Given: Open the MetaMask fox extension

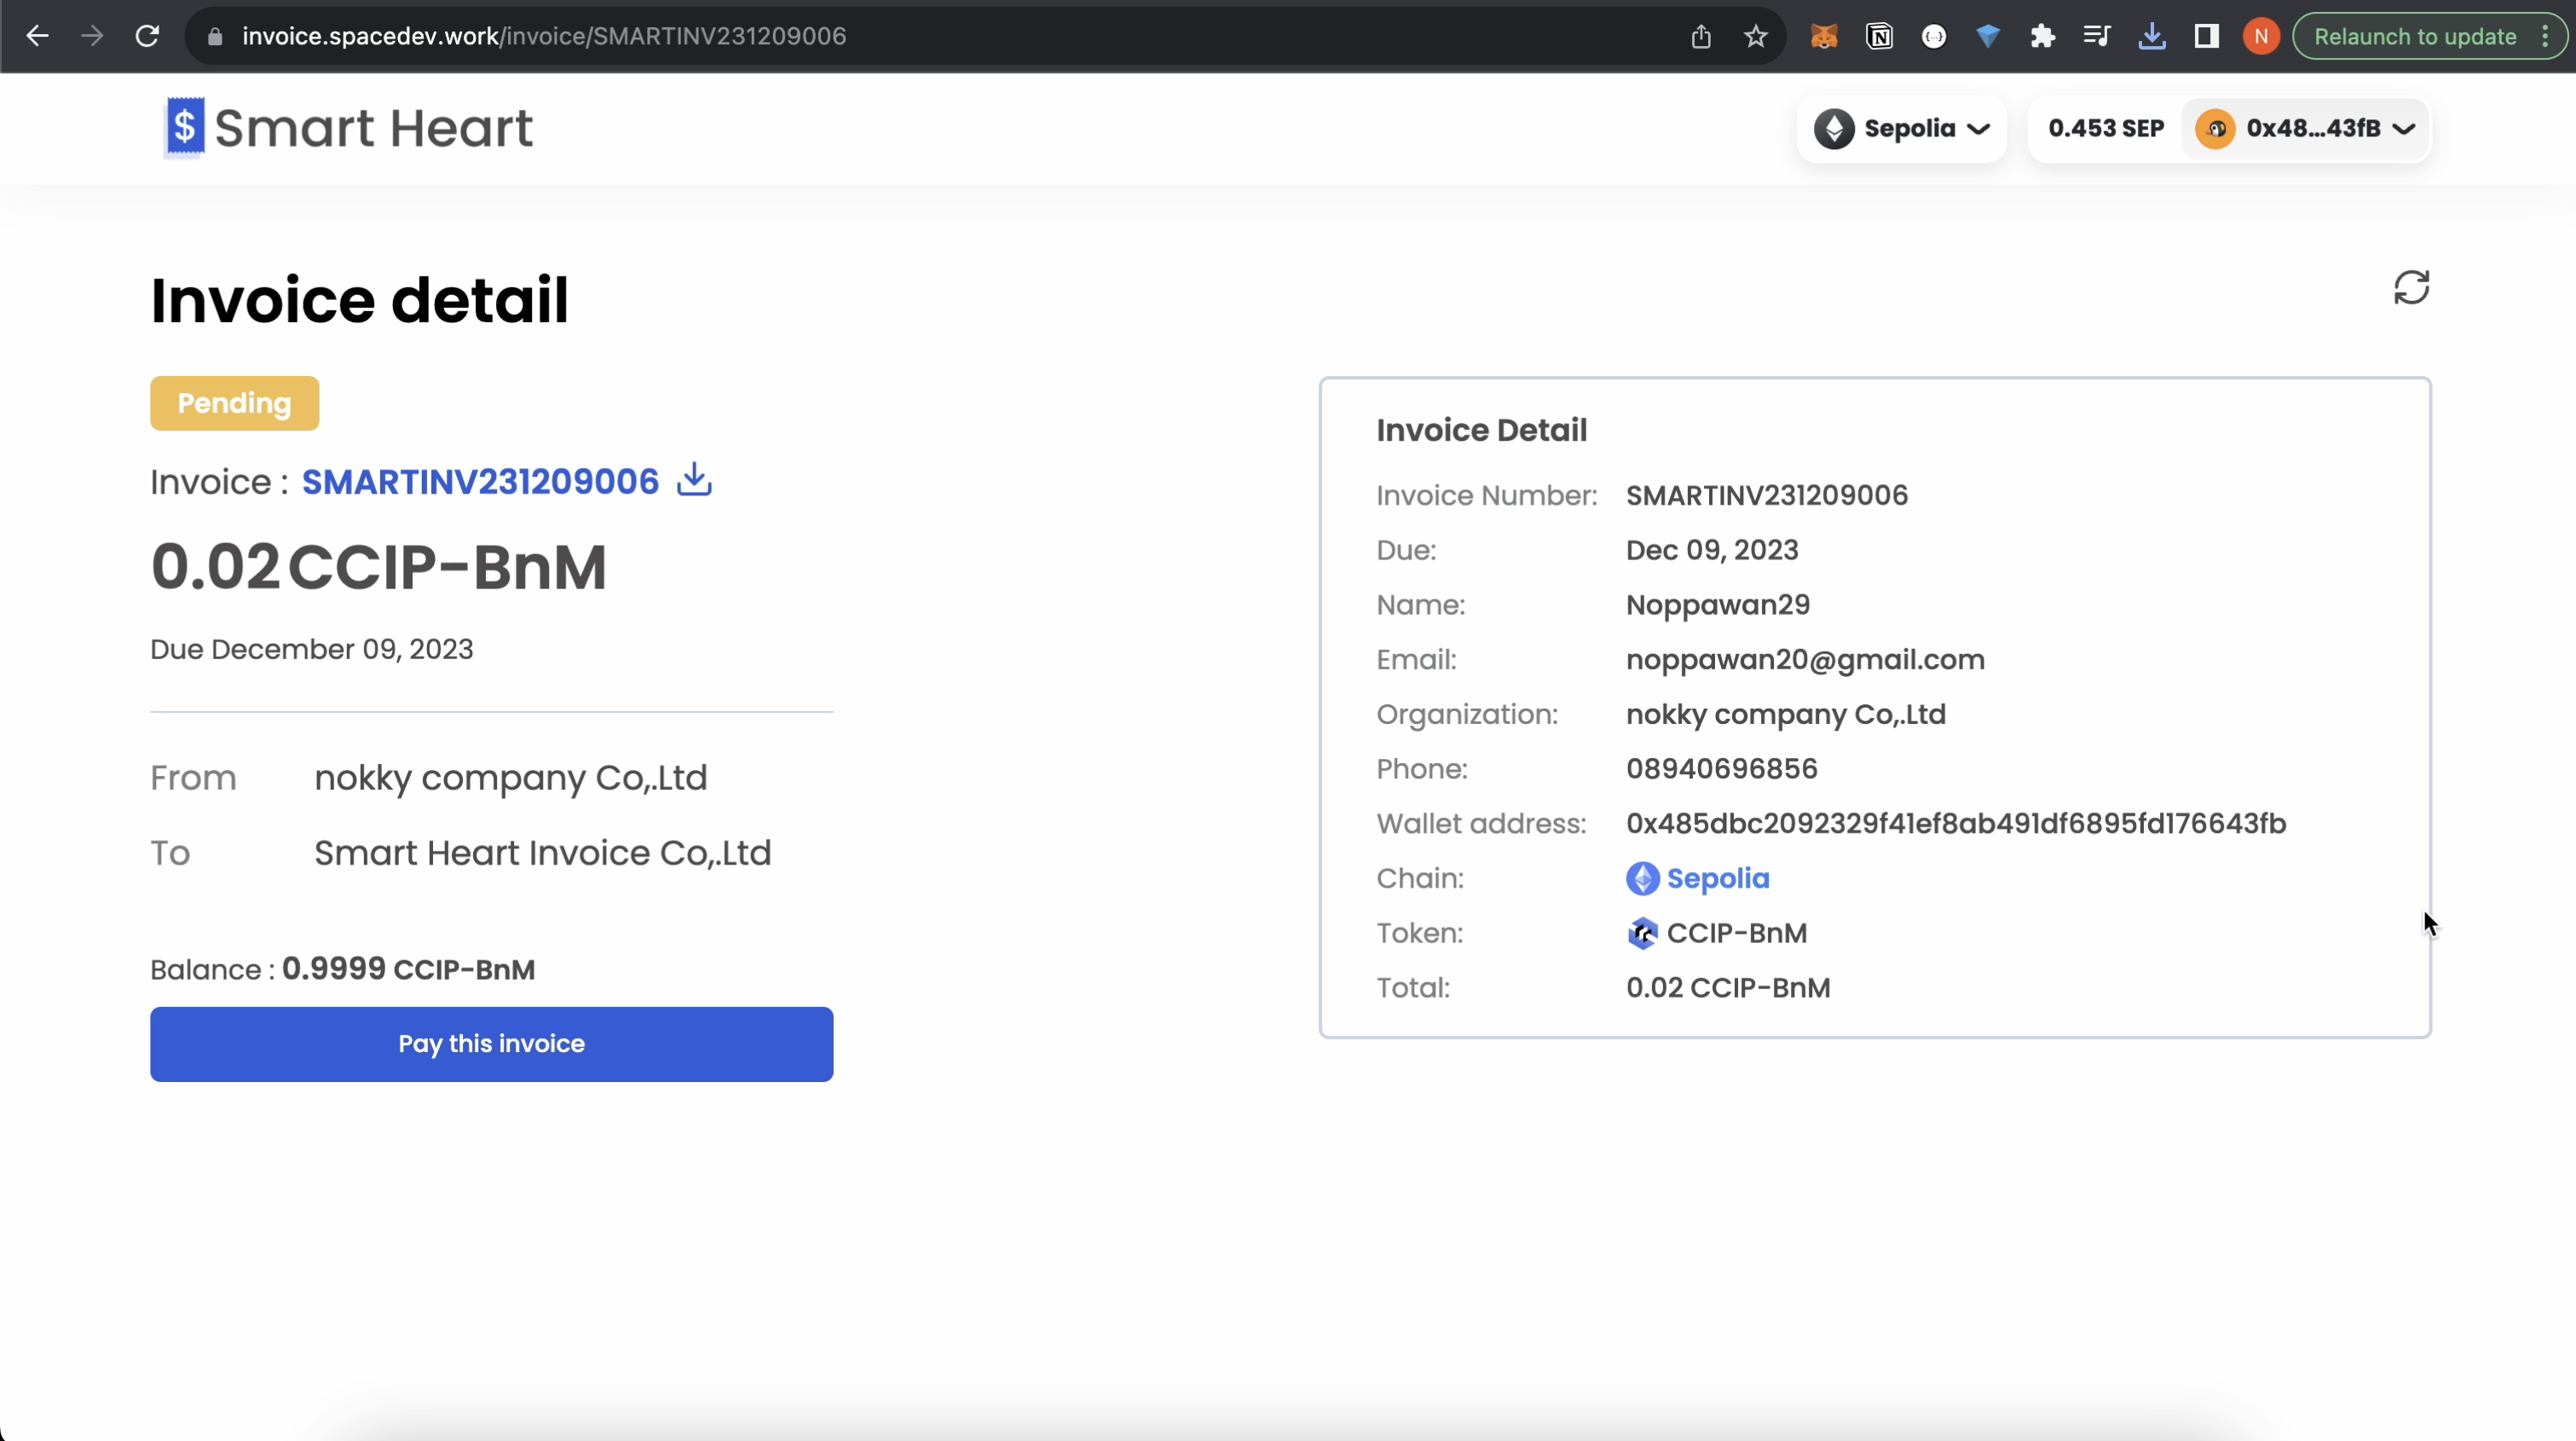Looking at the screenshot, I should coord(1824,37).
